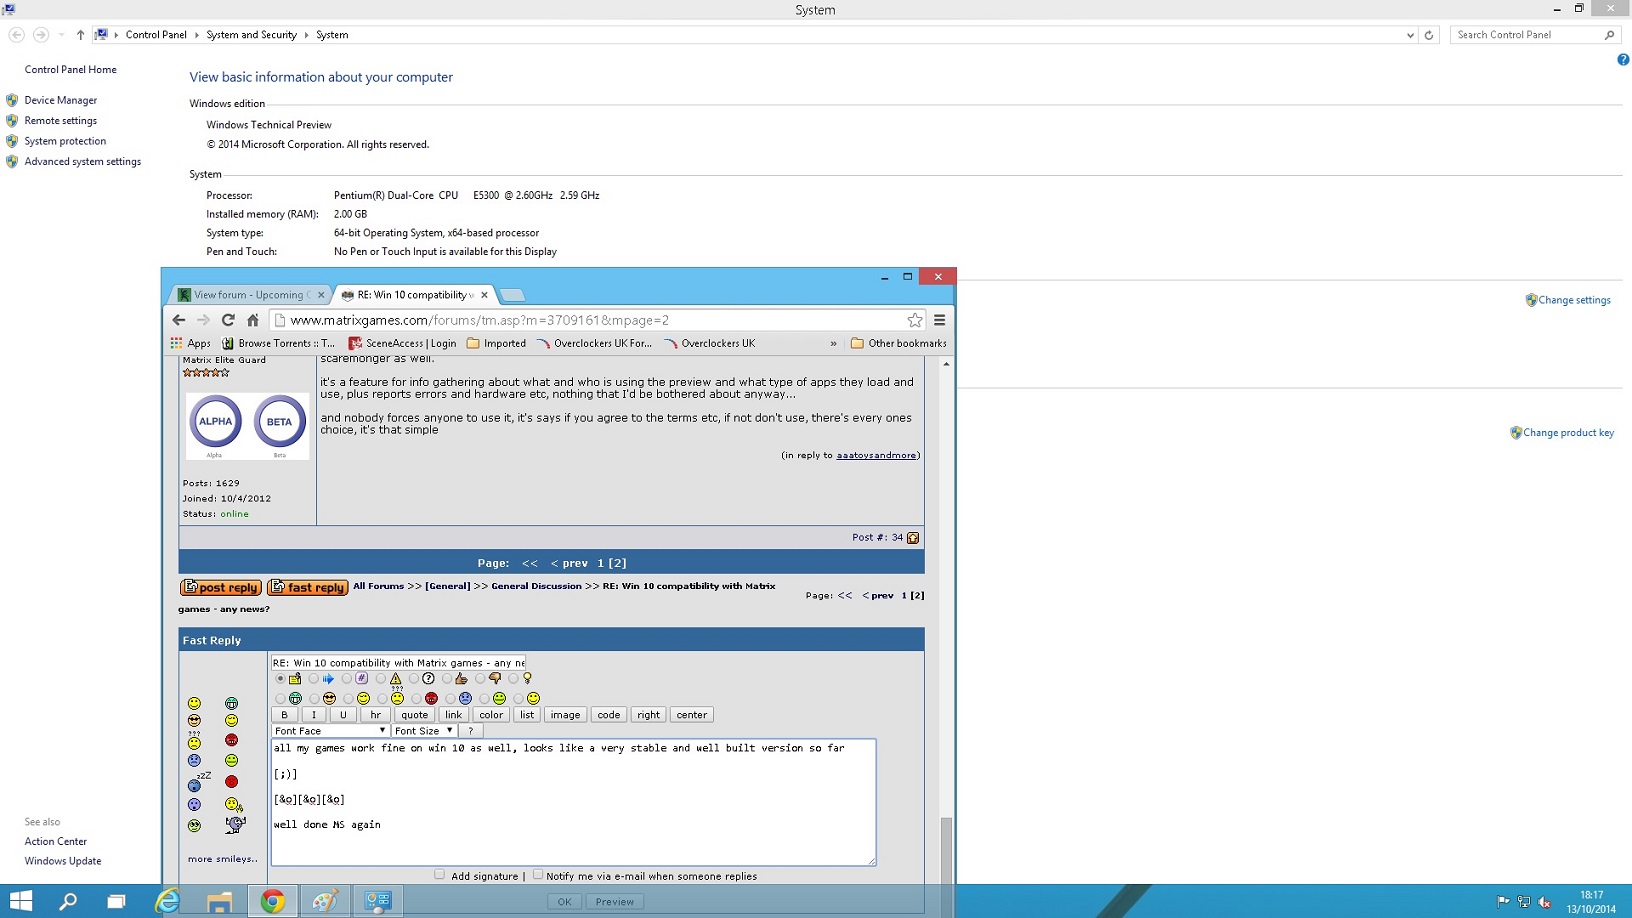The width and height of the screenshot is (1632, 918).
Task: Open the network icon in system tray
Action: (x=1524, y=902)
